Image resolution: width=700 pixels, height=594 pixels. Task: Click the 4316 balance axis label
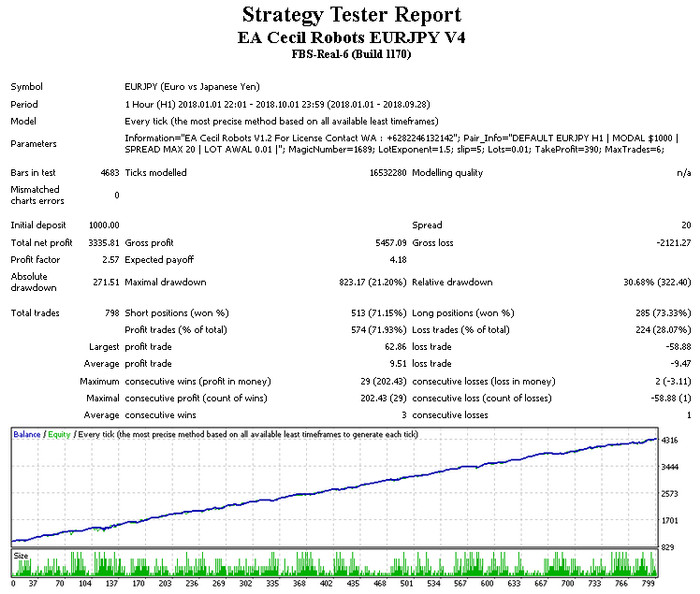(x=670, y=440)
